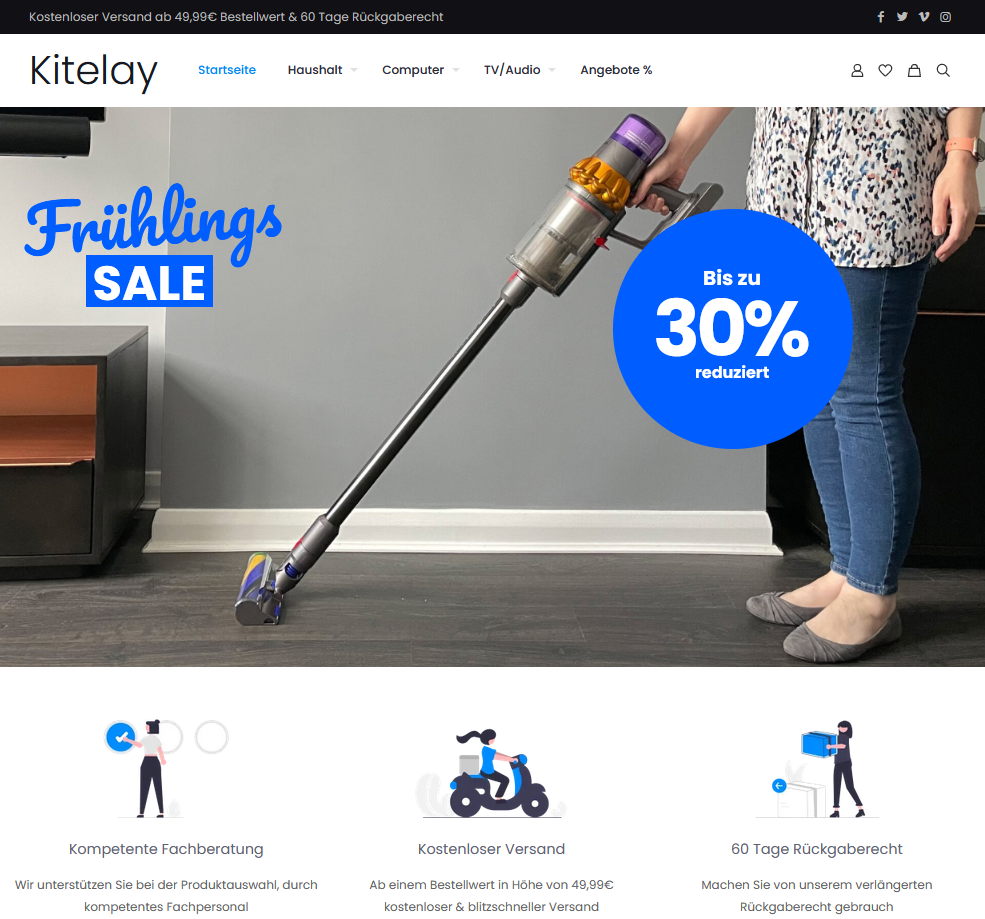Open search with magnifier icon

click(943, 70)
